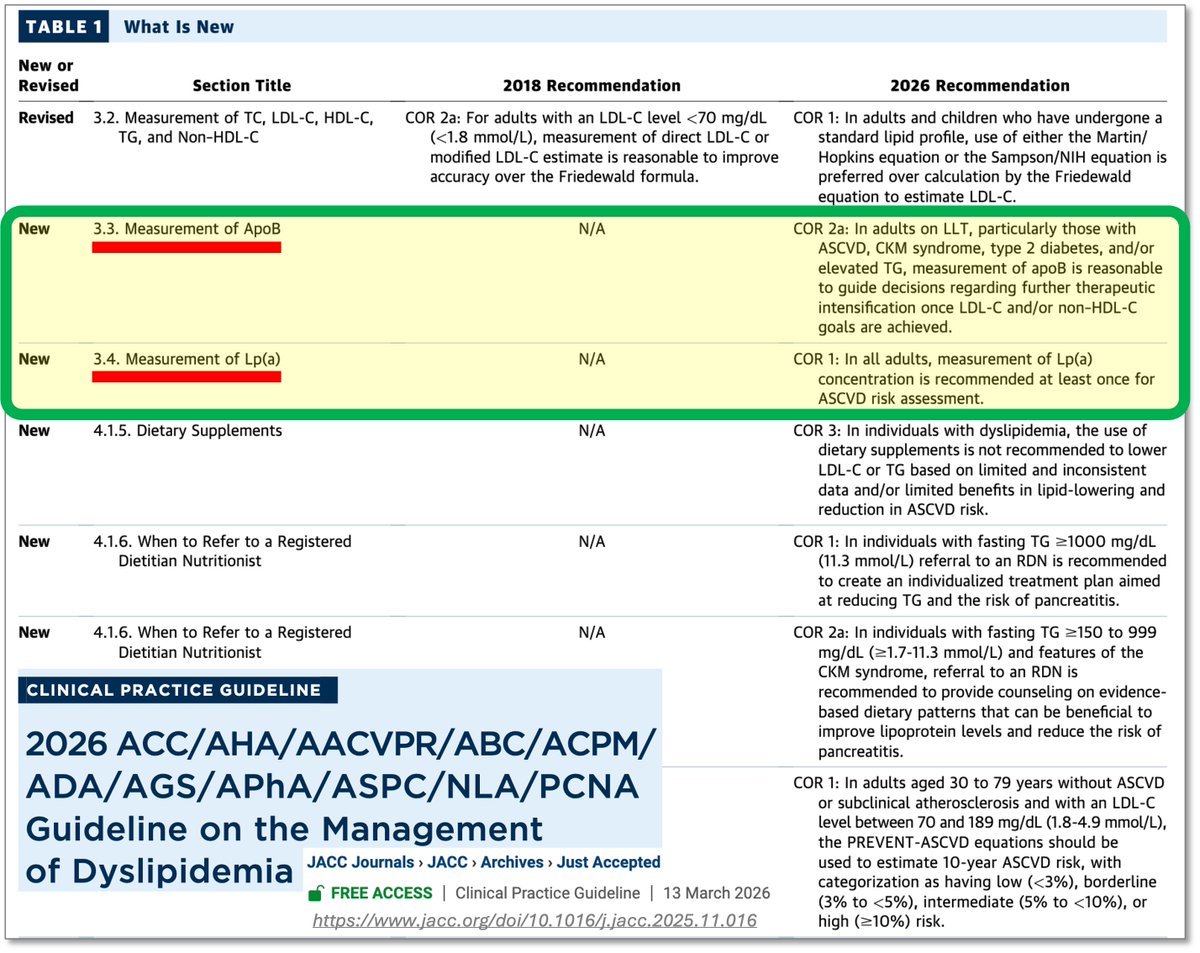
Task: Select the COR 3 dietary supplements recommendation
Action: [x=979, y=470]
